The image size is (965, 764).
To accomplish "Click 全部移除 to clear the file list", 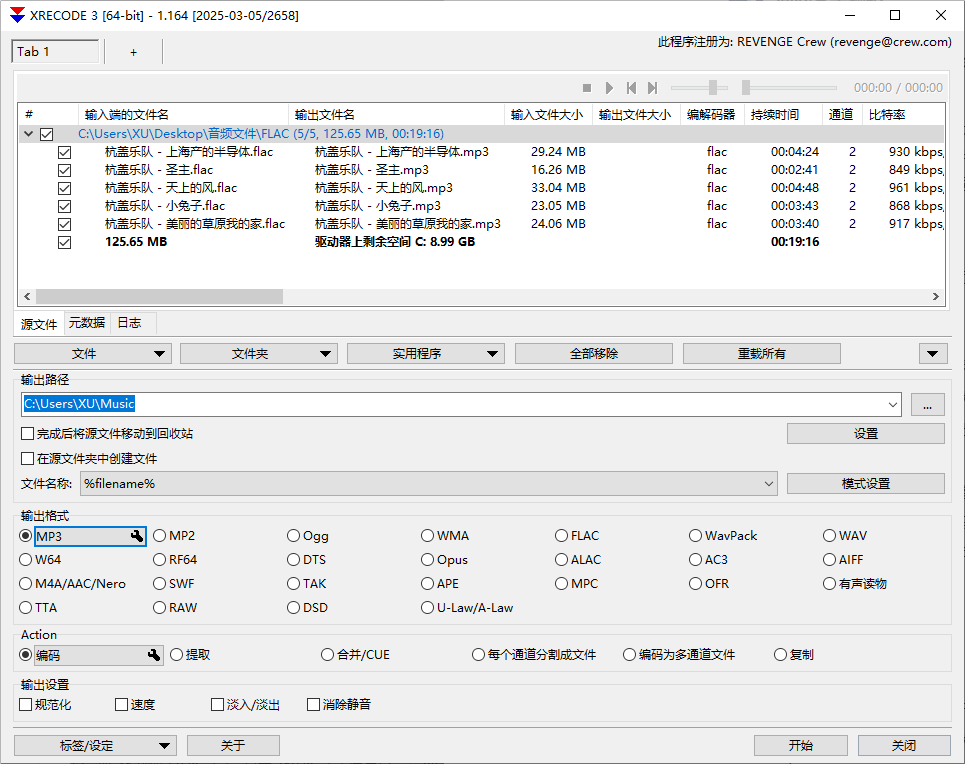I will tap(593, 353).
